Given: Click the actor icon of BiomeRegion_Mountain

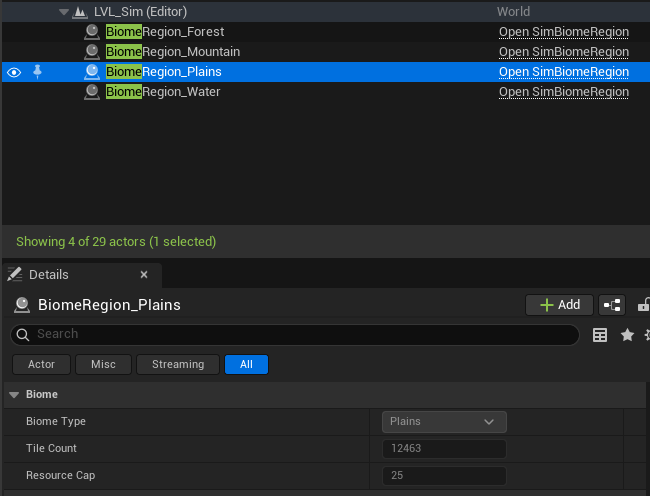Looking at the screenshot, I should click(x=92, y=52).
